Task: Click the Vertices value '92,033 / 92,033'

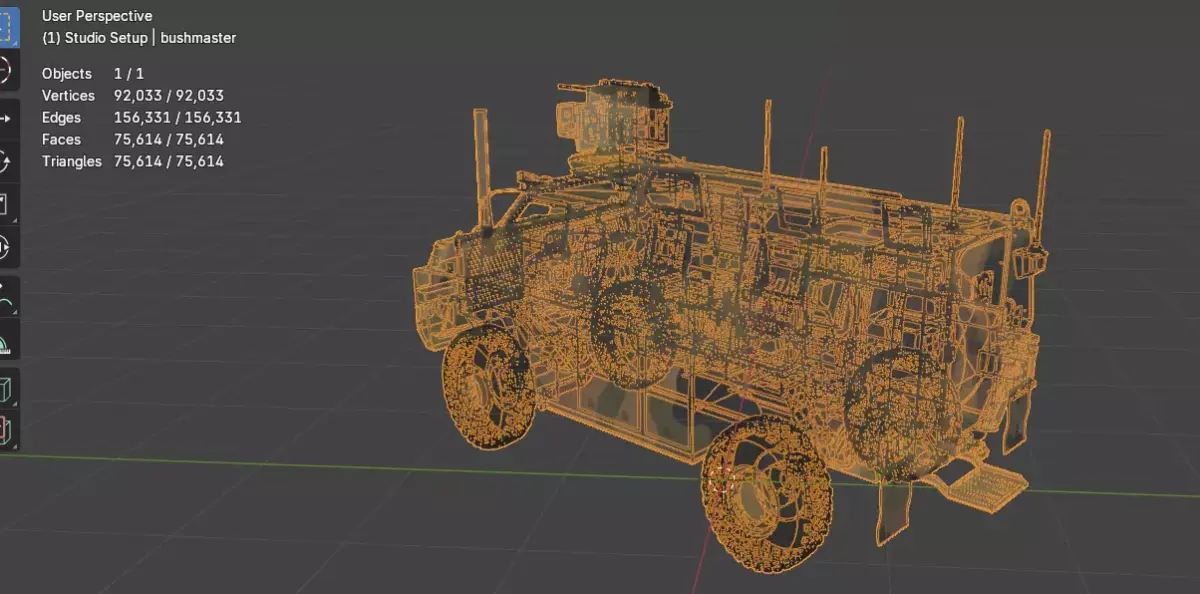Action: coord(169,96)
